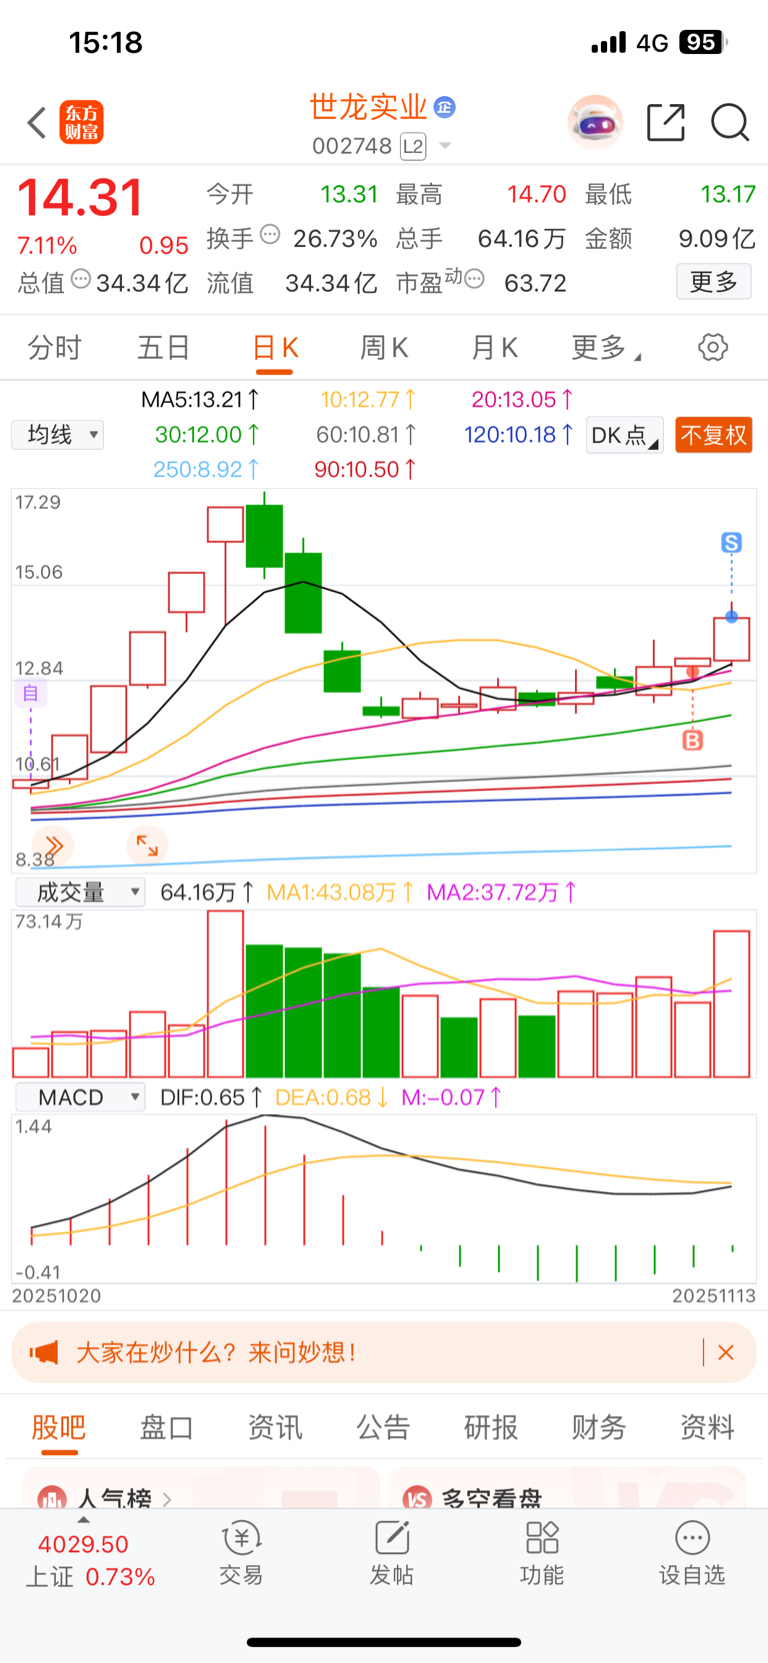Tap the MA1:43.08万 volume label

[x=340, y=892]
